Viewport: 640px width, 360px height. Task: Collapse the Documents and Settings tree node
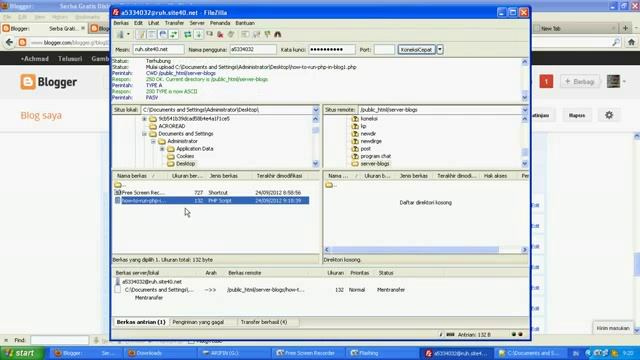click(144, 134)
